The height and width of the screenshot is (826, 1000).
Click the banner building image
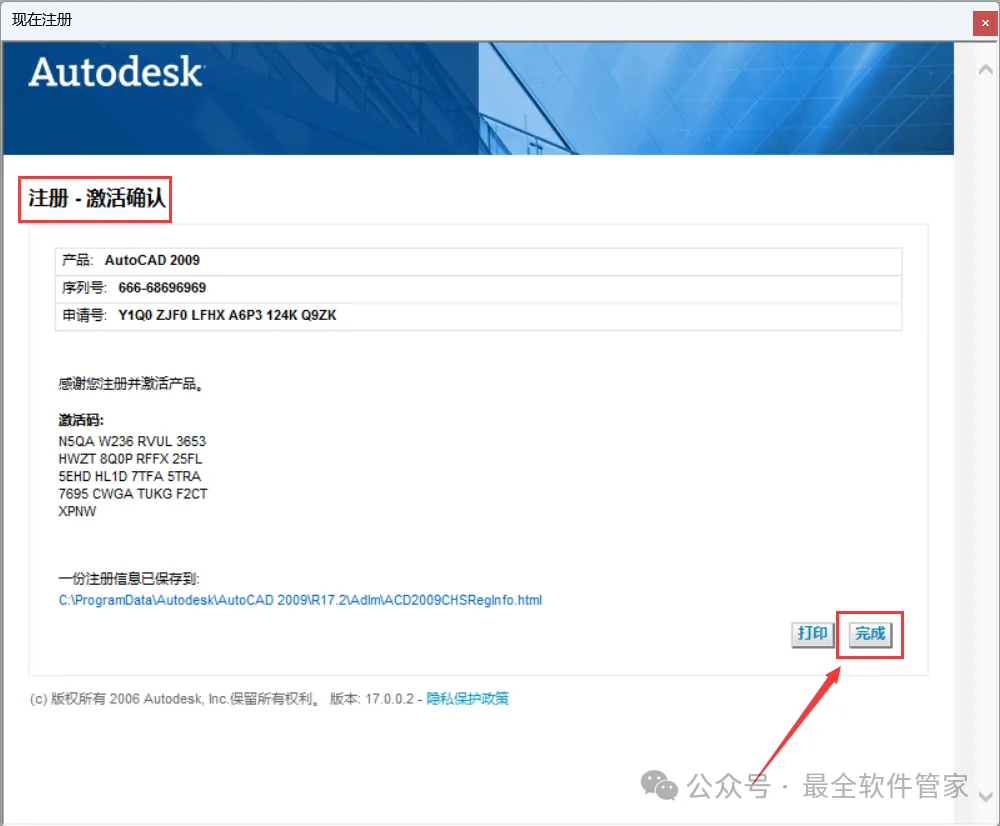pos(716,98)
